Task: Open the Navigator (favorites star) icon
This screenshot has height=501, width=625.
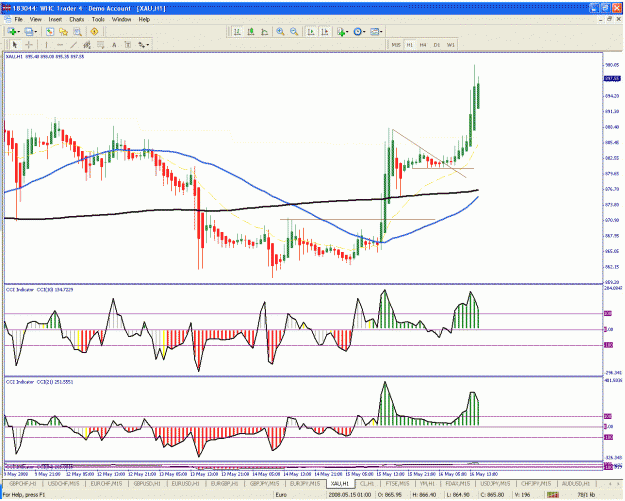Action: tap(63, 31)
